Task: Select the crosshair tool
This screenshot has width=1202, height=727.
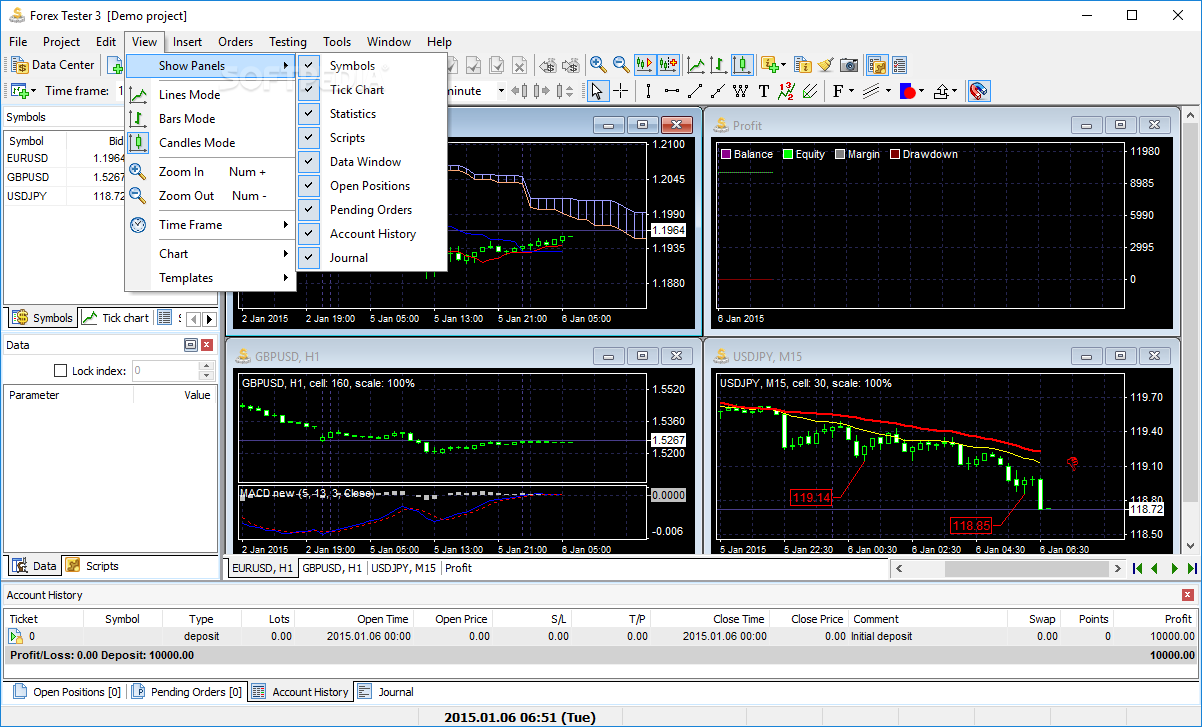Action: [620, 91]
